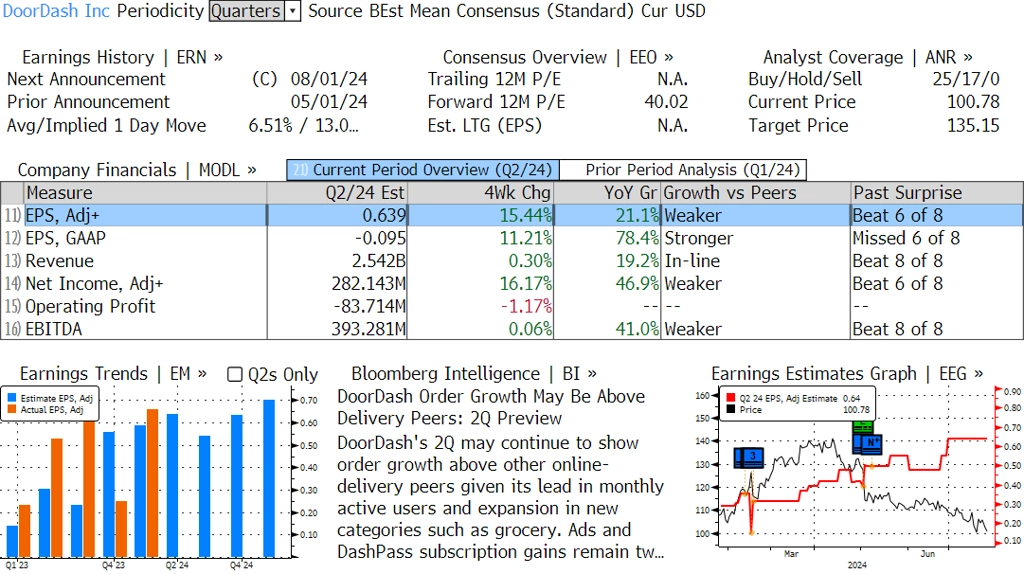Click the Target Price value 135.15
Screen dimensions: 1024x574
(973, 126)
